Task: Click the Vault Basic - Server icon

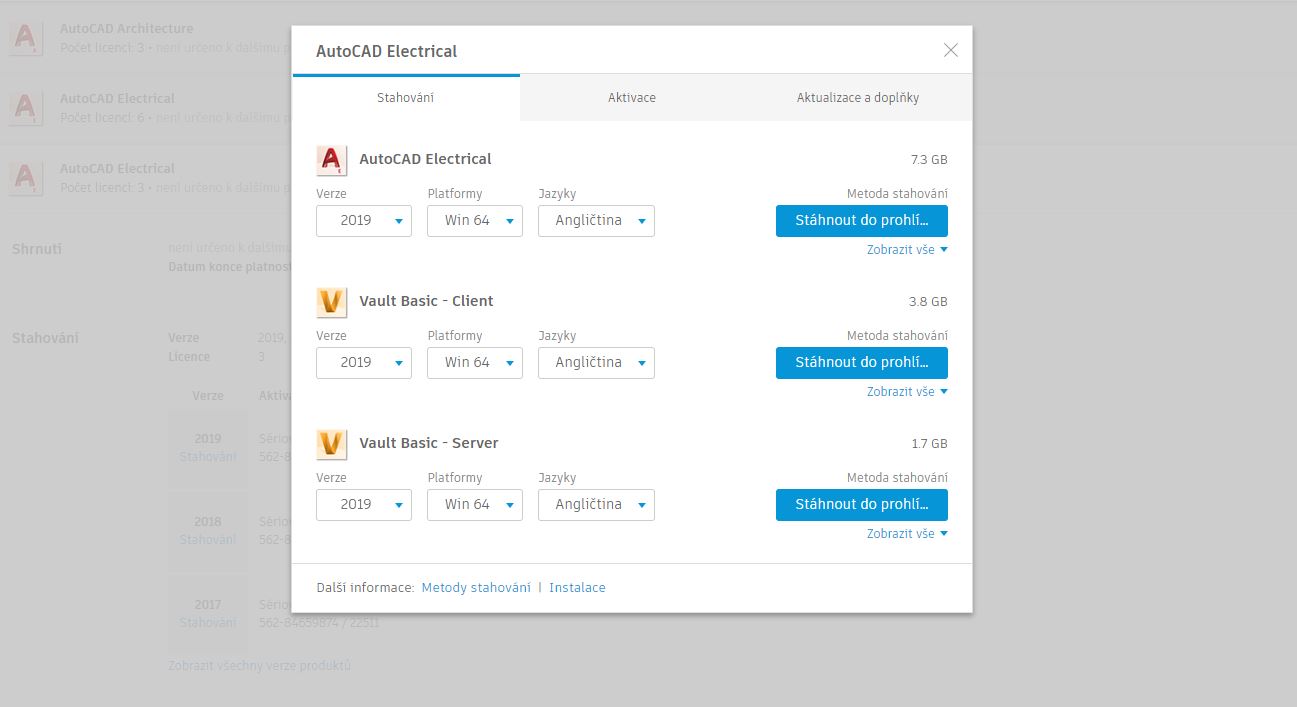Action: tap(331, 444)
